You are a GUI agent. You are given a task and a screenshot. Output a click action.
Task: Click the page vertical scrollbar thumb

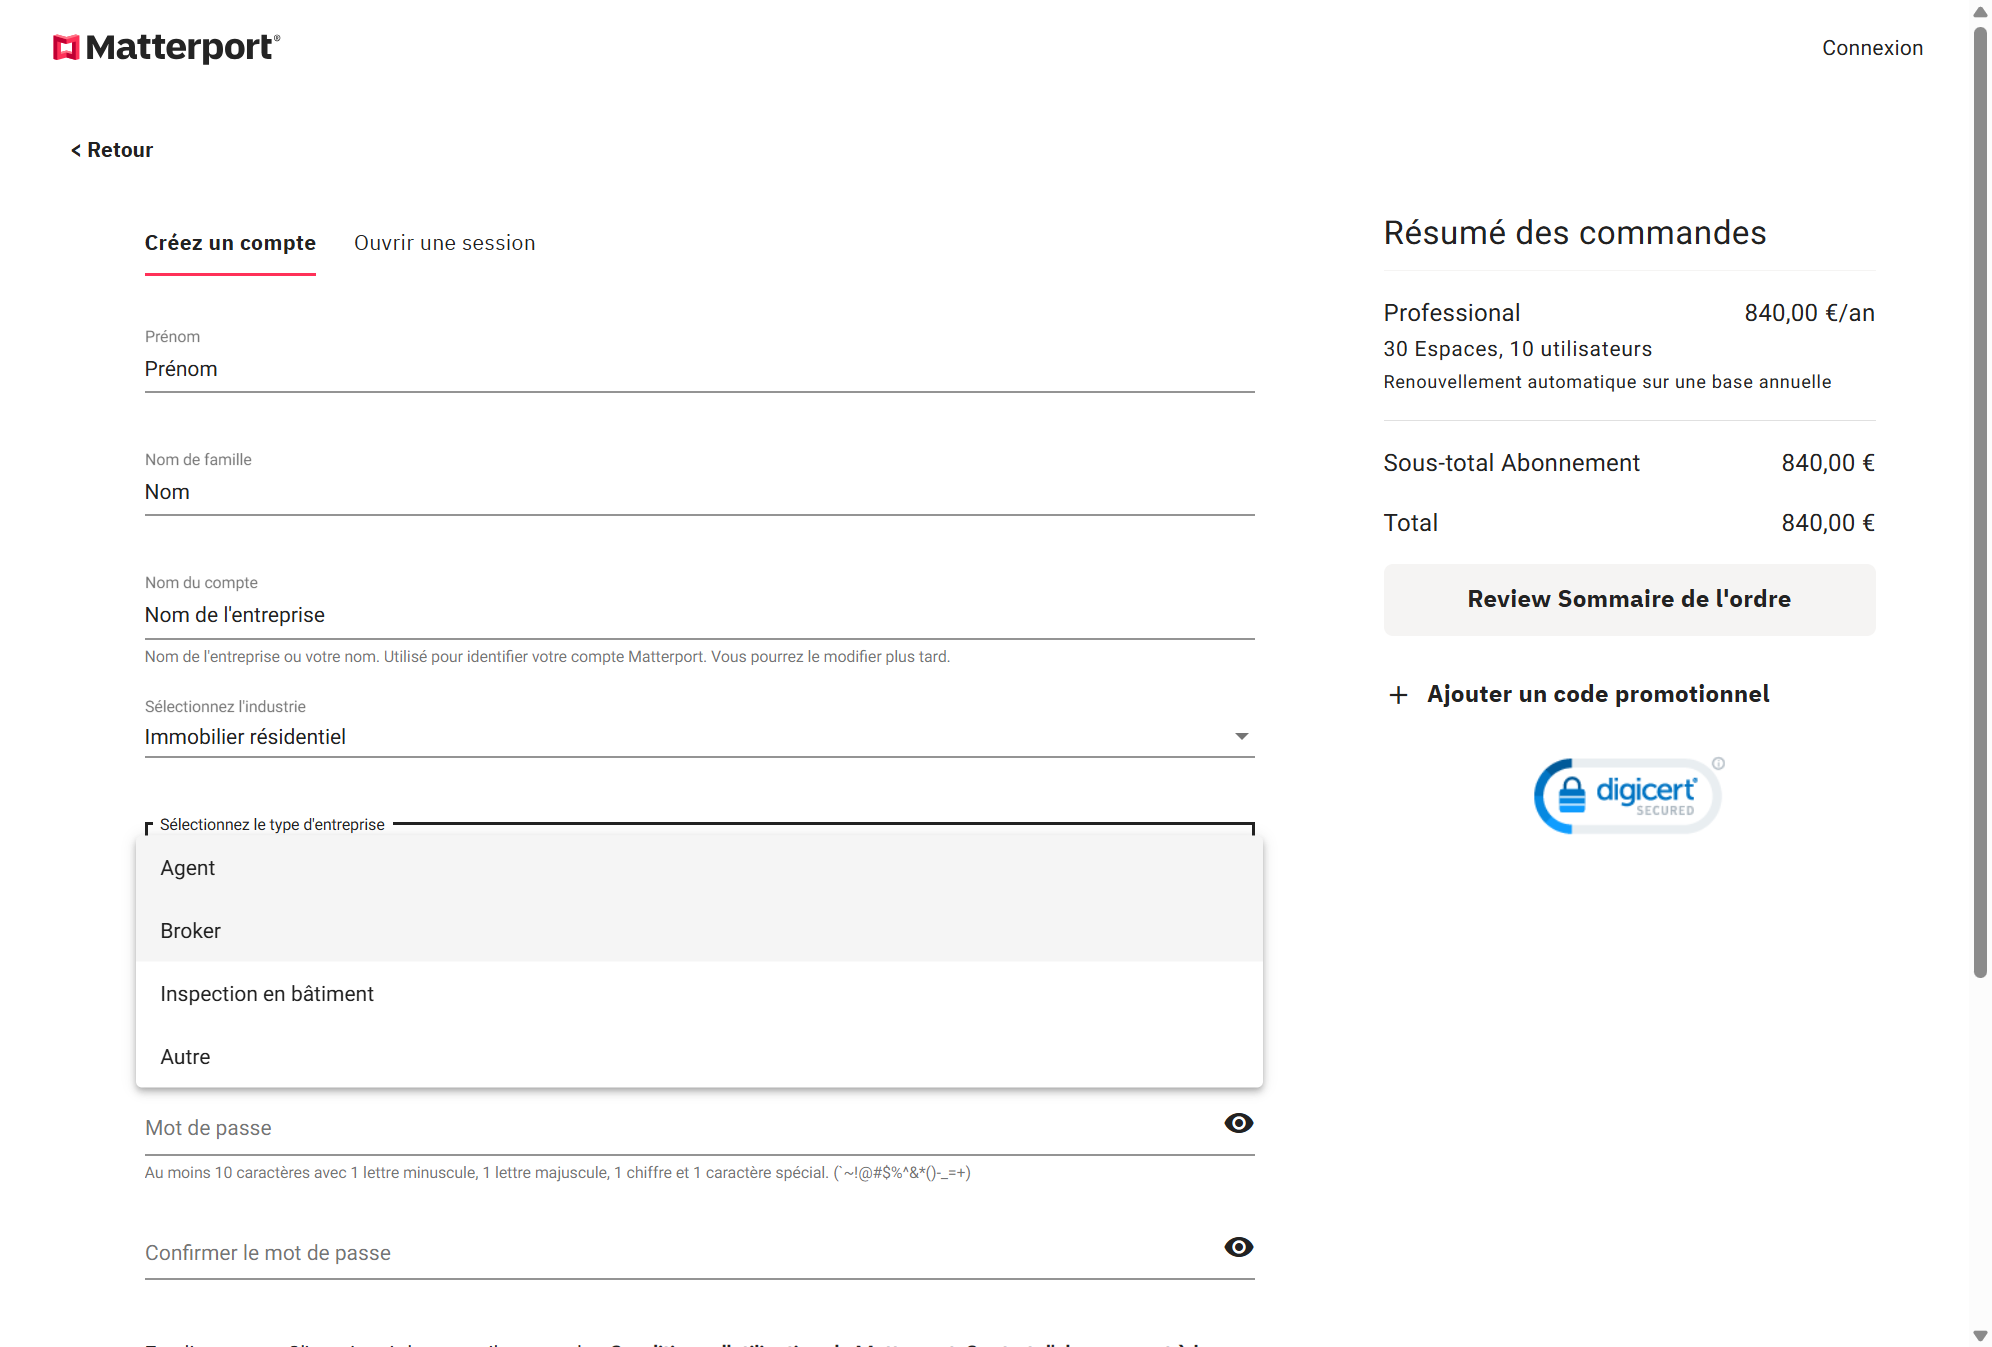point(1980,500)
